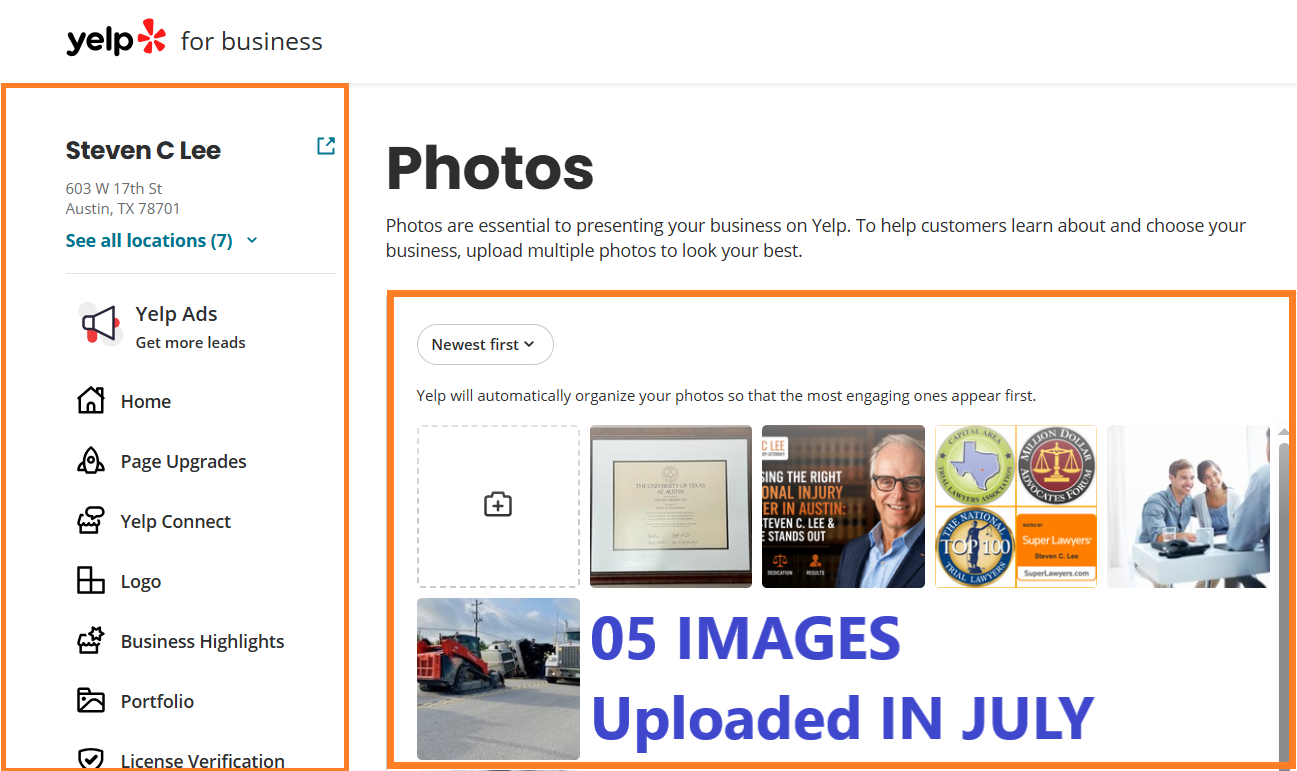Open the framed University of Texas diploma photo
Screen dimensions: 1297x771
[x=671, y=506]
